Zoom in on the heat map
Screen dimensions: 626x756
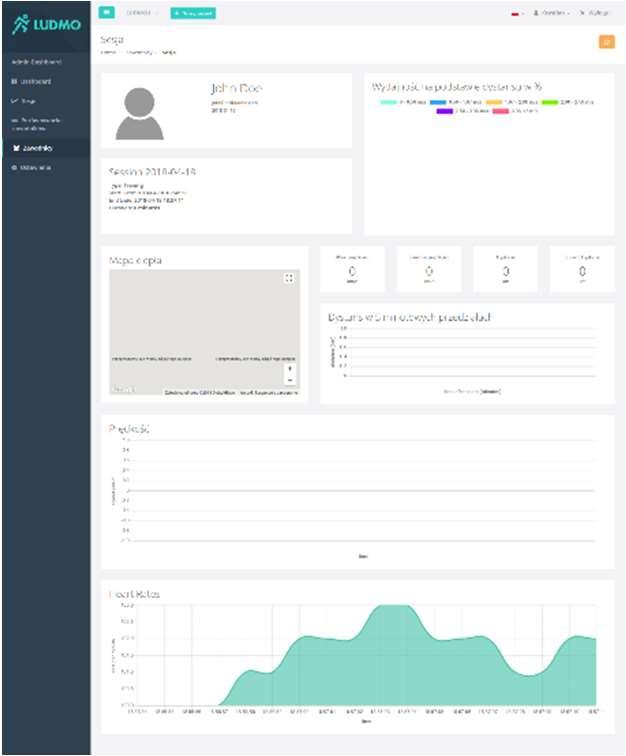point(290,369)
